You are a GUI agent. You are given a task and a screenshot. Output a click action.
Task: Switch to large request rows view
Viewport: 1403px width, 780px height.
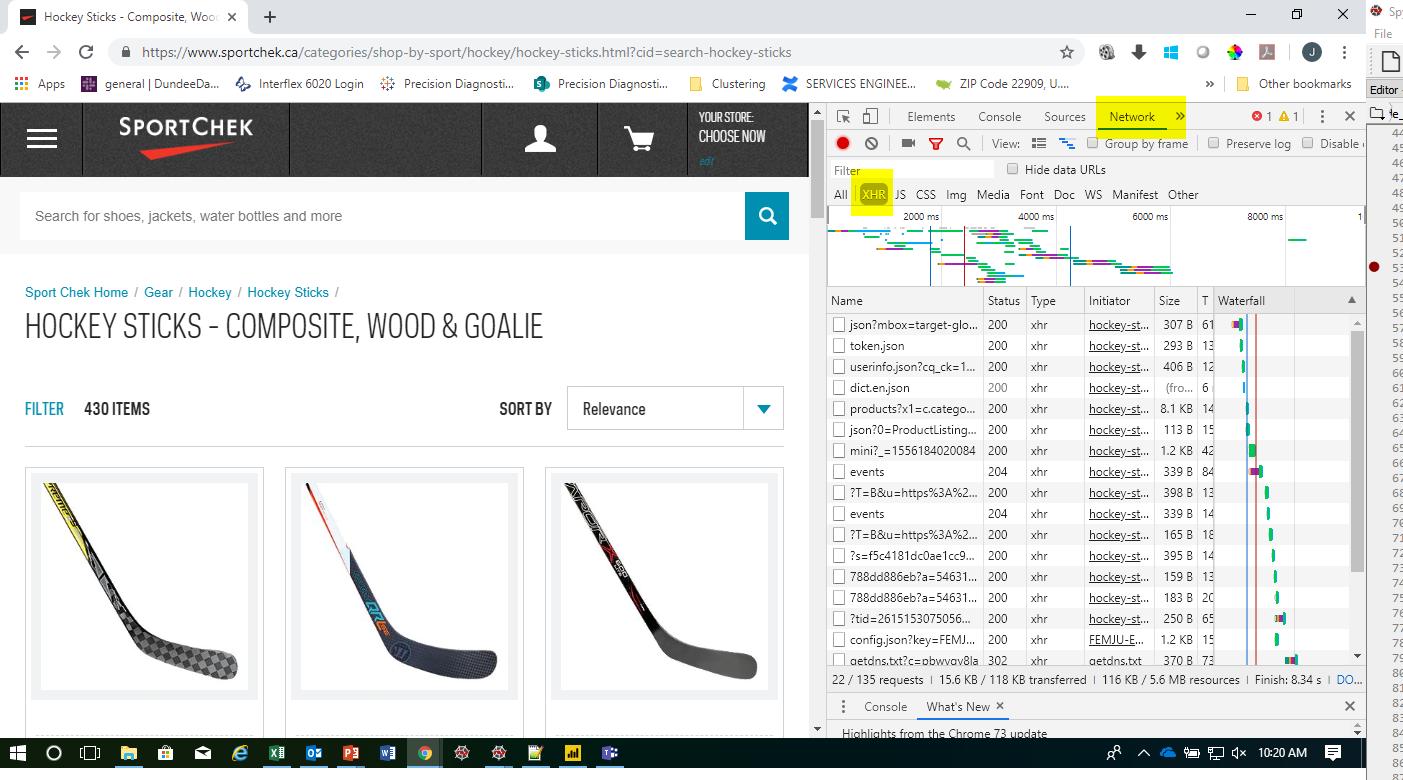[1039, 144]
